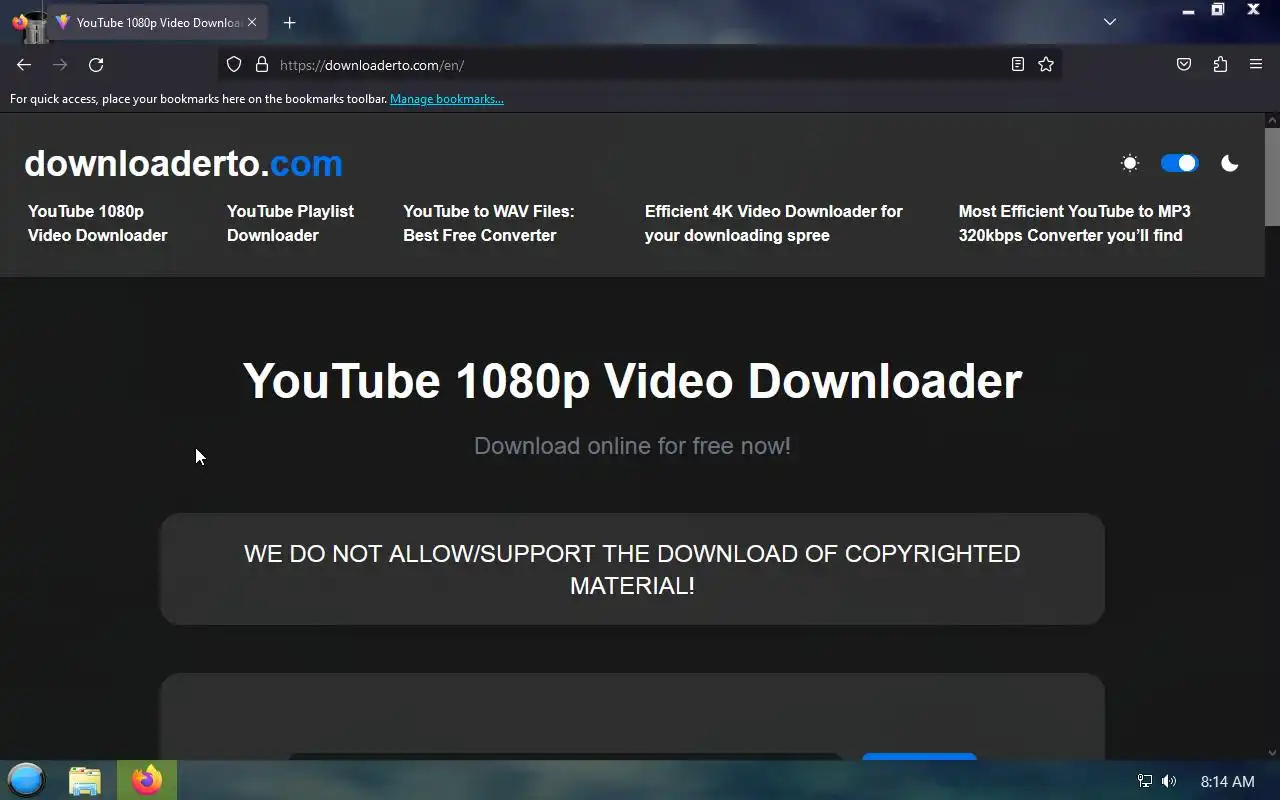Image resolution: width=1280 pixels, height=800 pixels.
Task: Toggle reader view icon
Action: point(1018,65)
